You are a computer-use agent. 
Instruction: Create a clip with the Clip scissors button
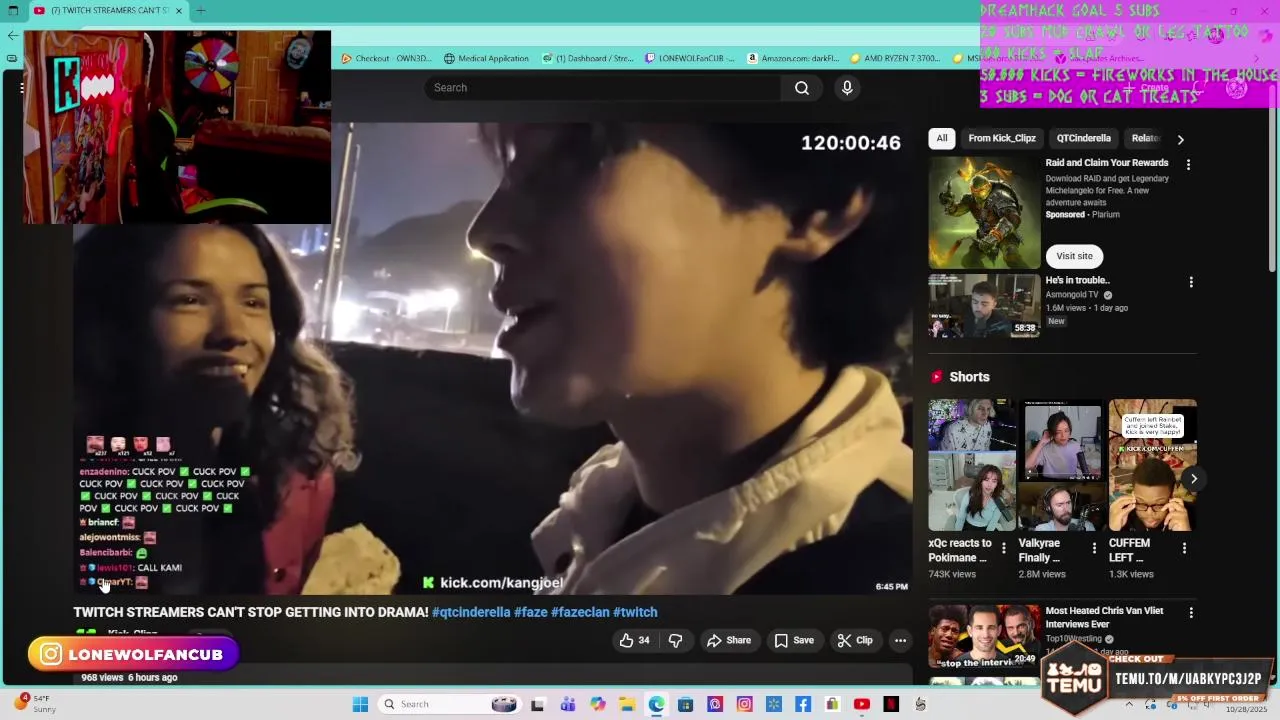tap(855, 640)
